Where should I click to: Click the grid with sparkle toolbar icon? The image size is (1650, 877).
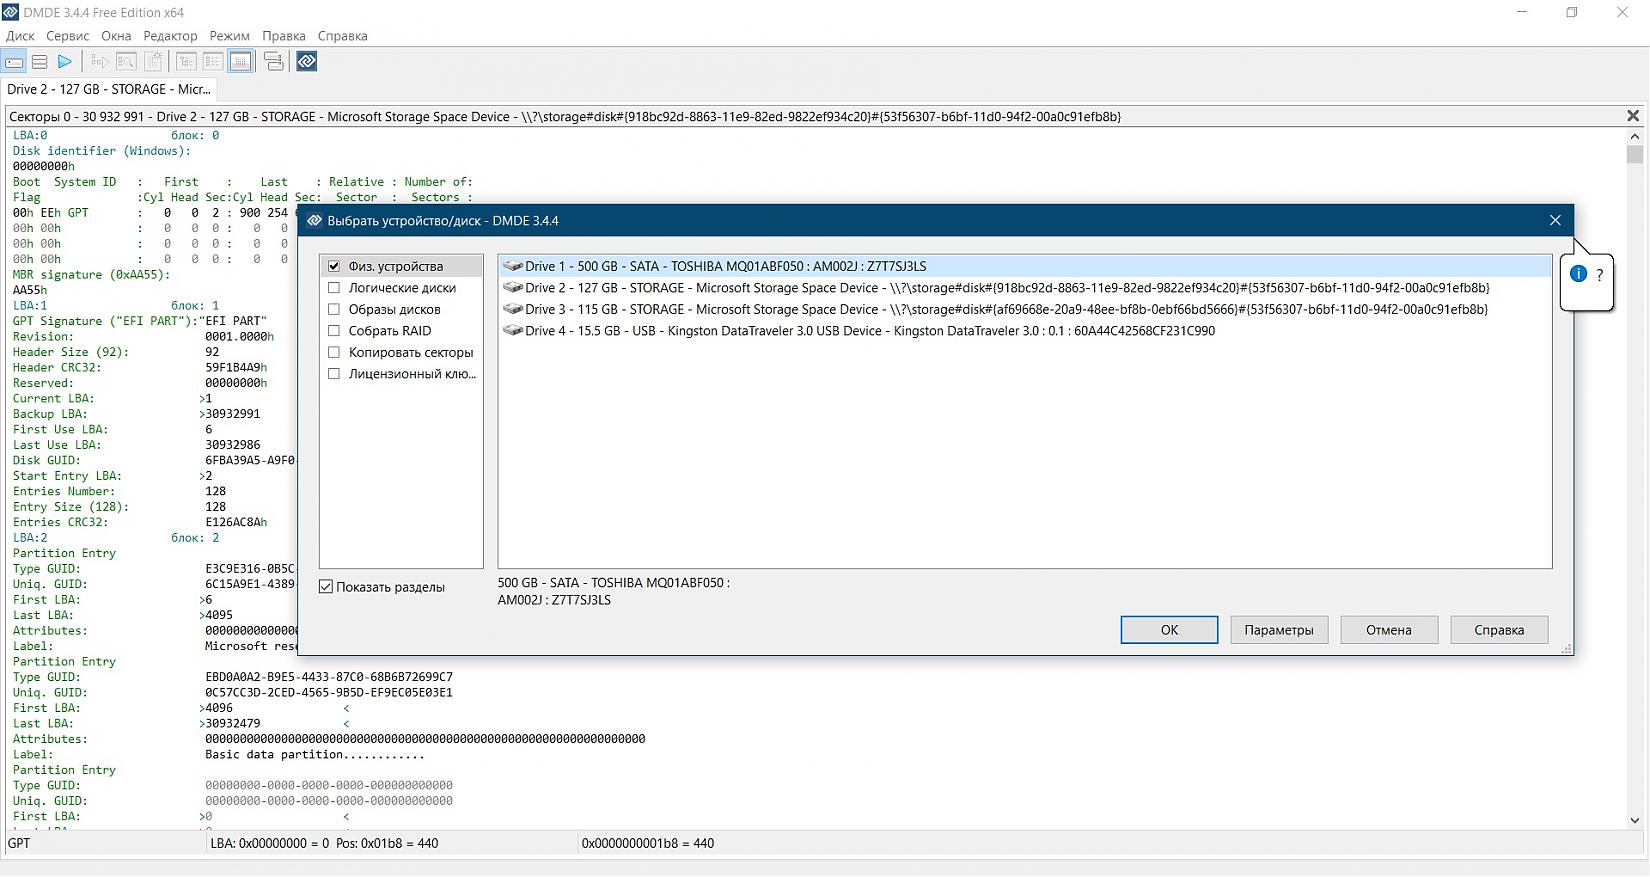tap(153, 62)
